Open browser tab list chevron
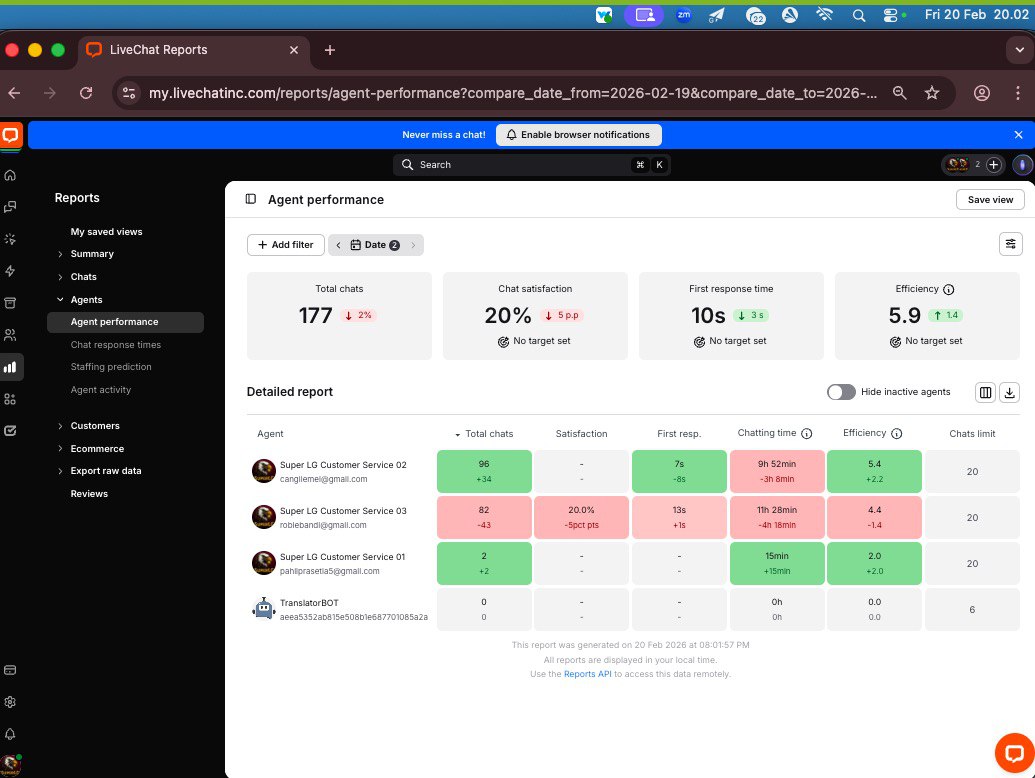Image resolution: width=1035 pixels, height=778 pixels. click(1018, 50)
